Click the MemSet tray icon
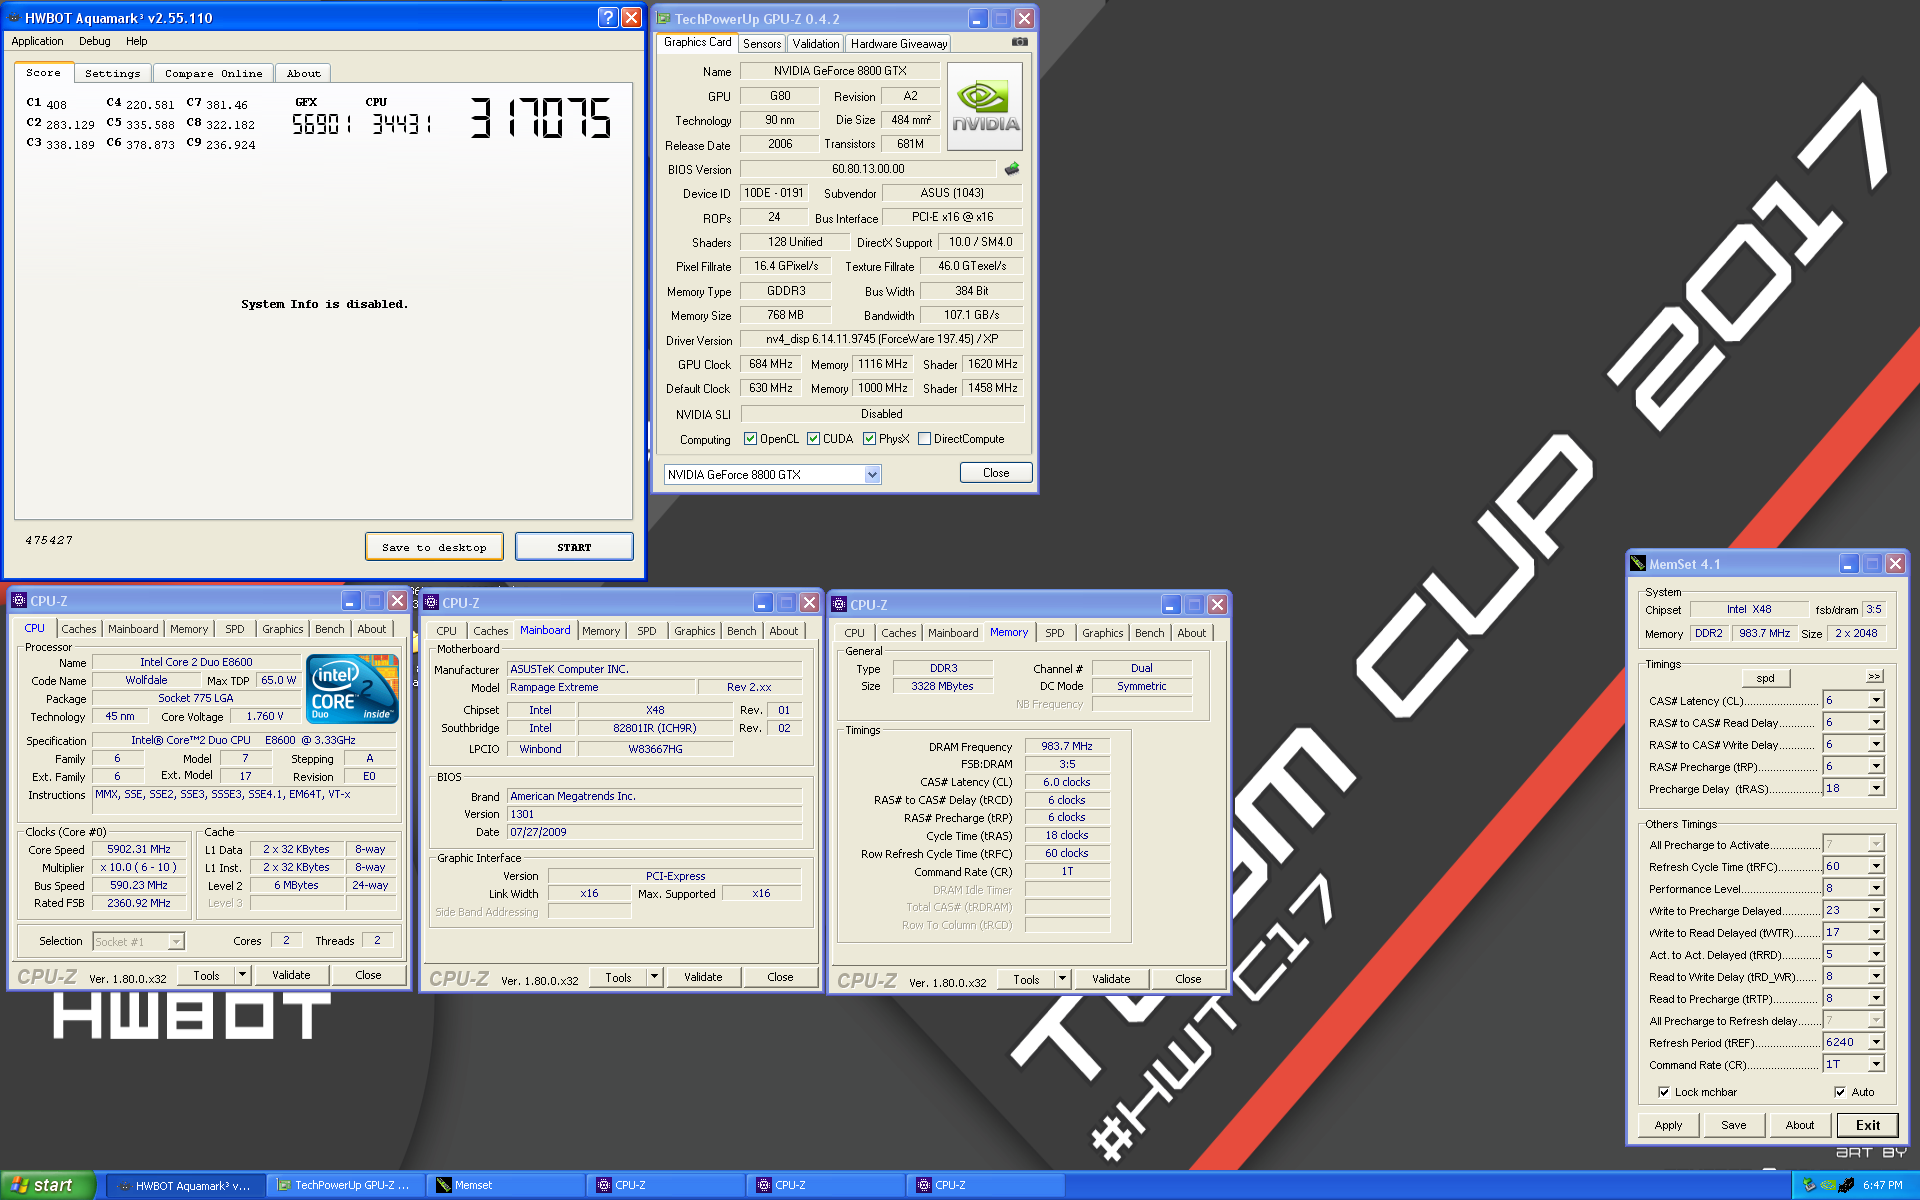 pyautogui.click(x=1846, y=1185)
